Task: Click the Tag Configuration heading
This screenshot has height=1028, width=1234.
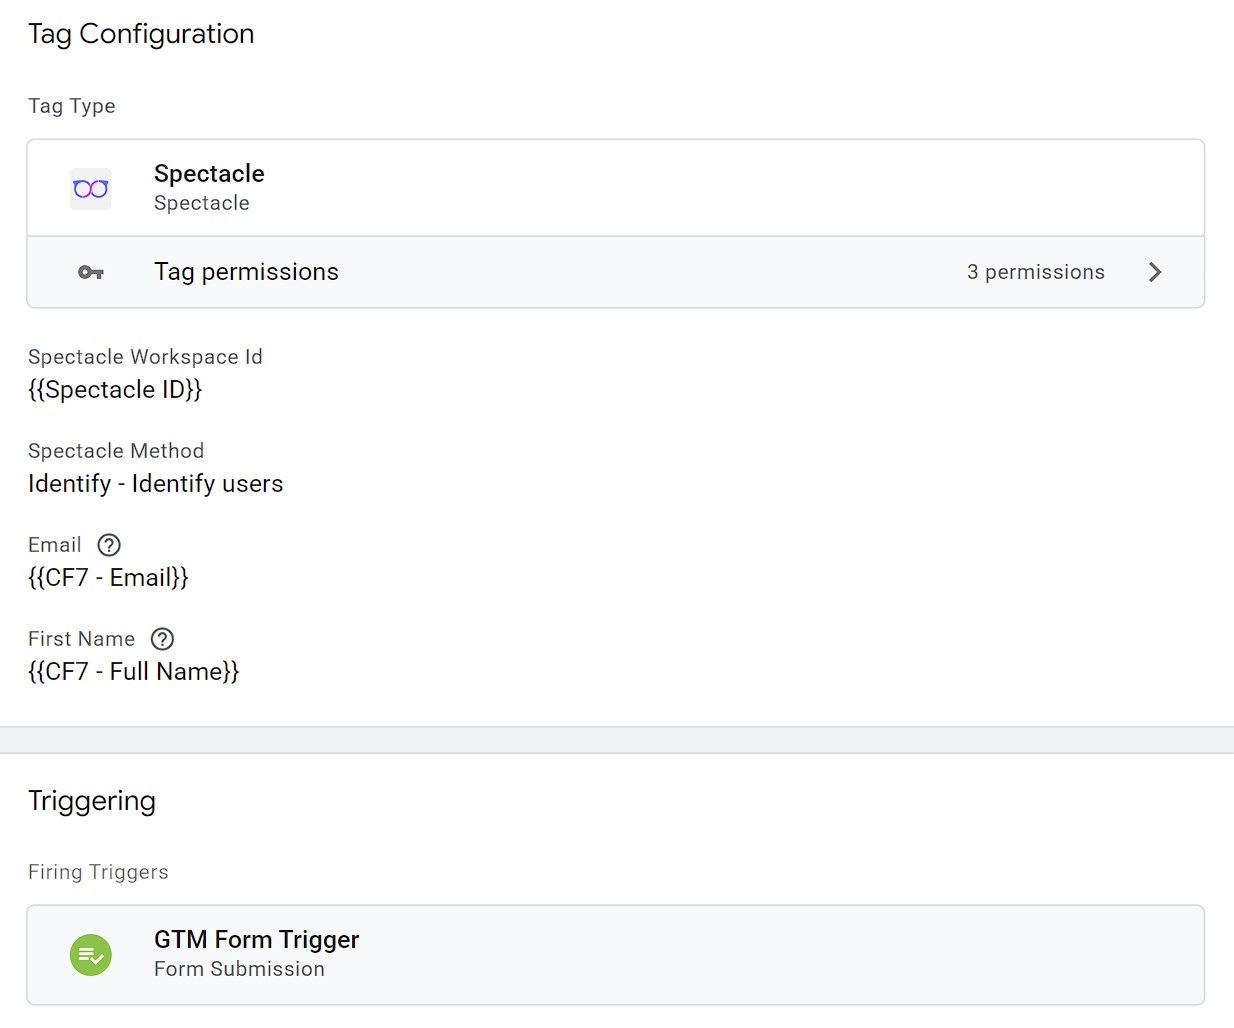Action: coord(141,34)
